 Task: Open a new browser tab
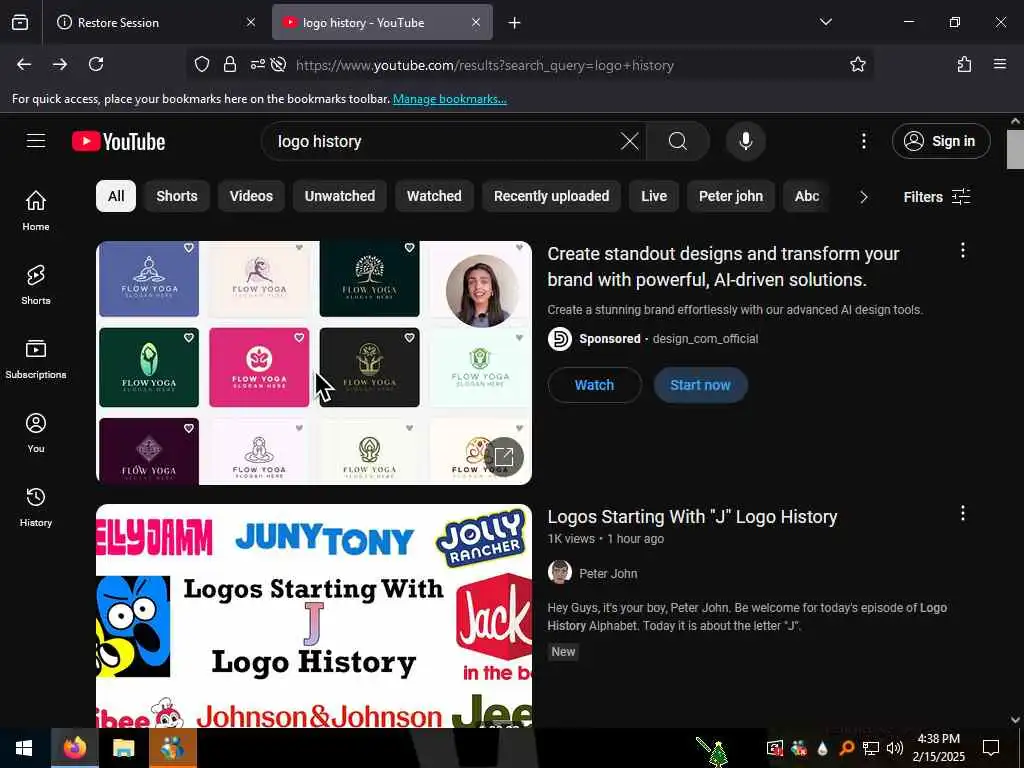click(x=515, y=23)
